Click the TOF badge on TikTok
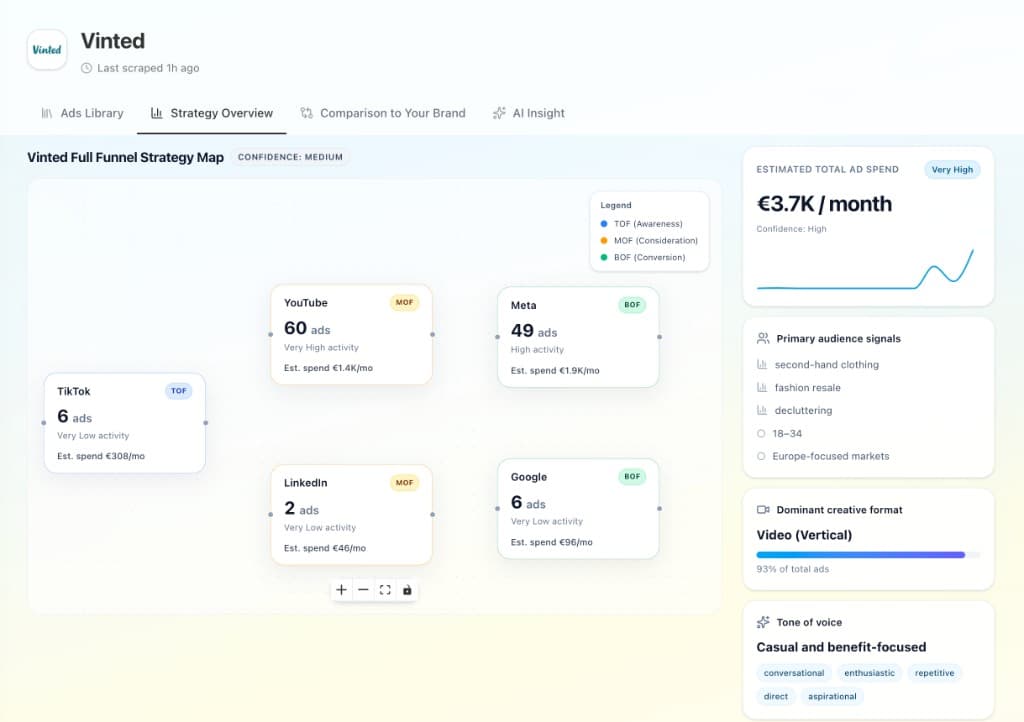Screen dimensions: 1024x722 coord(178,391)
